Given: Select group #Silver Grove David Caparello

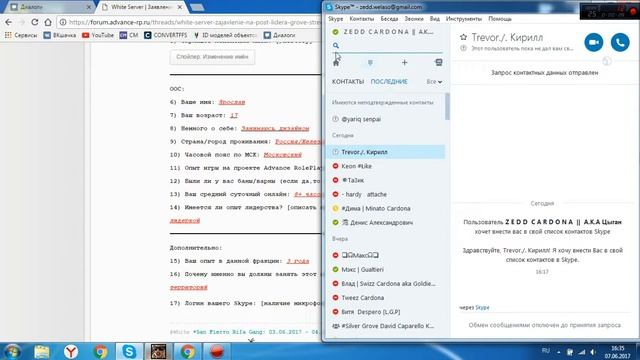Looking at the screenshot, I should pos(386,326).
